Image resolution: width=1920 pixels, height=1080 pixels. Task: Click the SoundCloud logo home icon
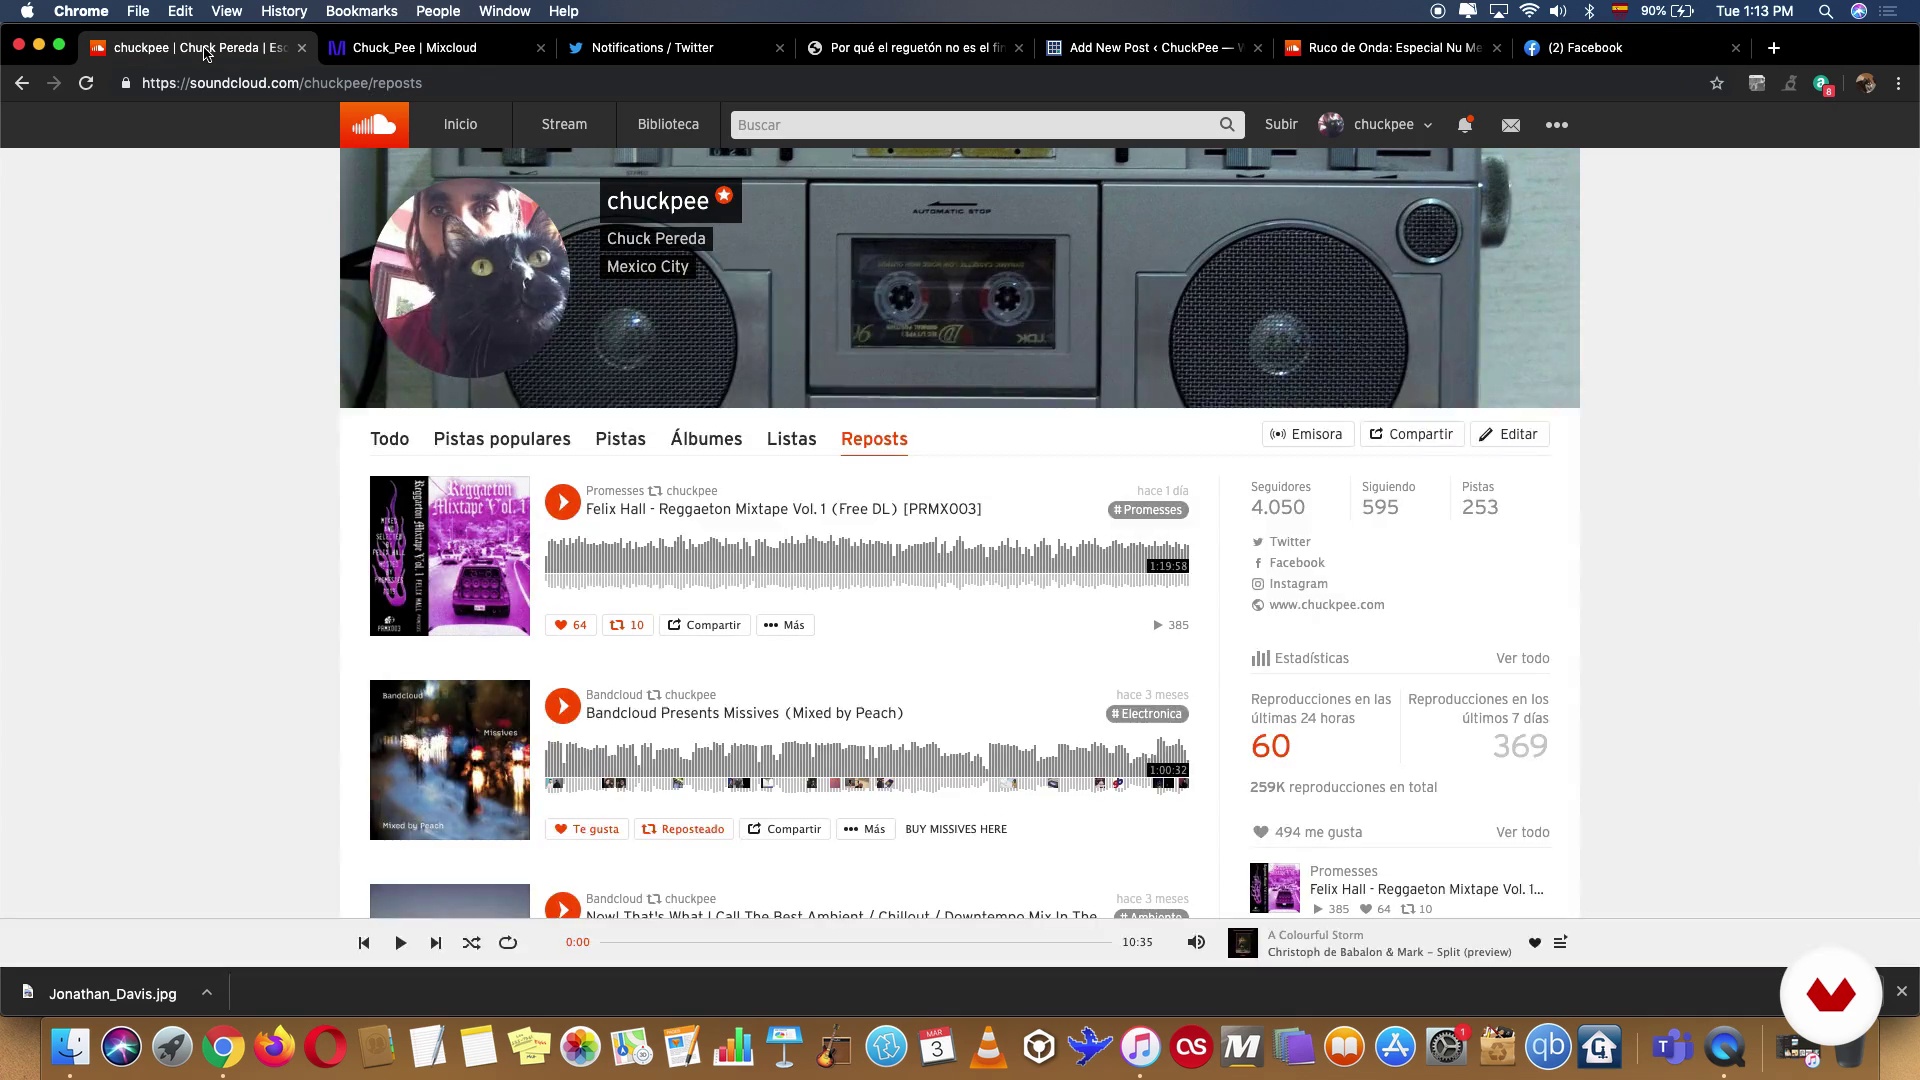tap(374, 125)
